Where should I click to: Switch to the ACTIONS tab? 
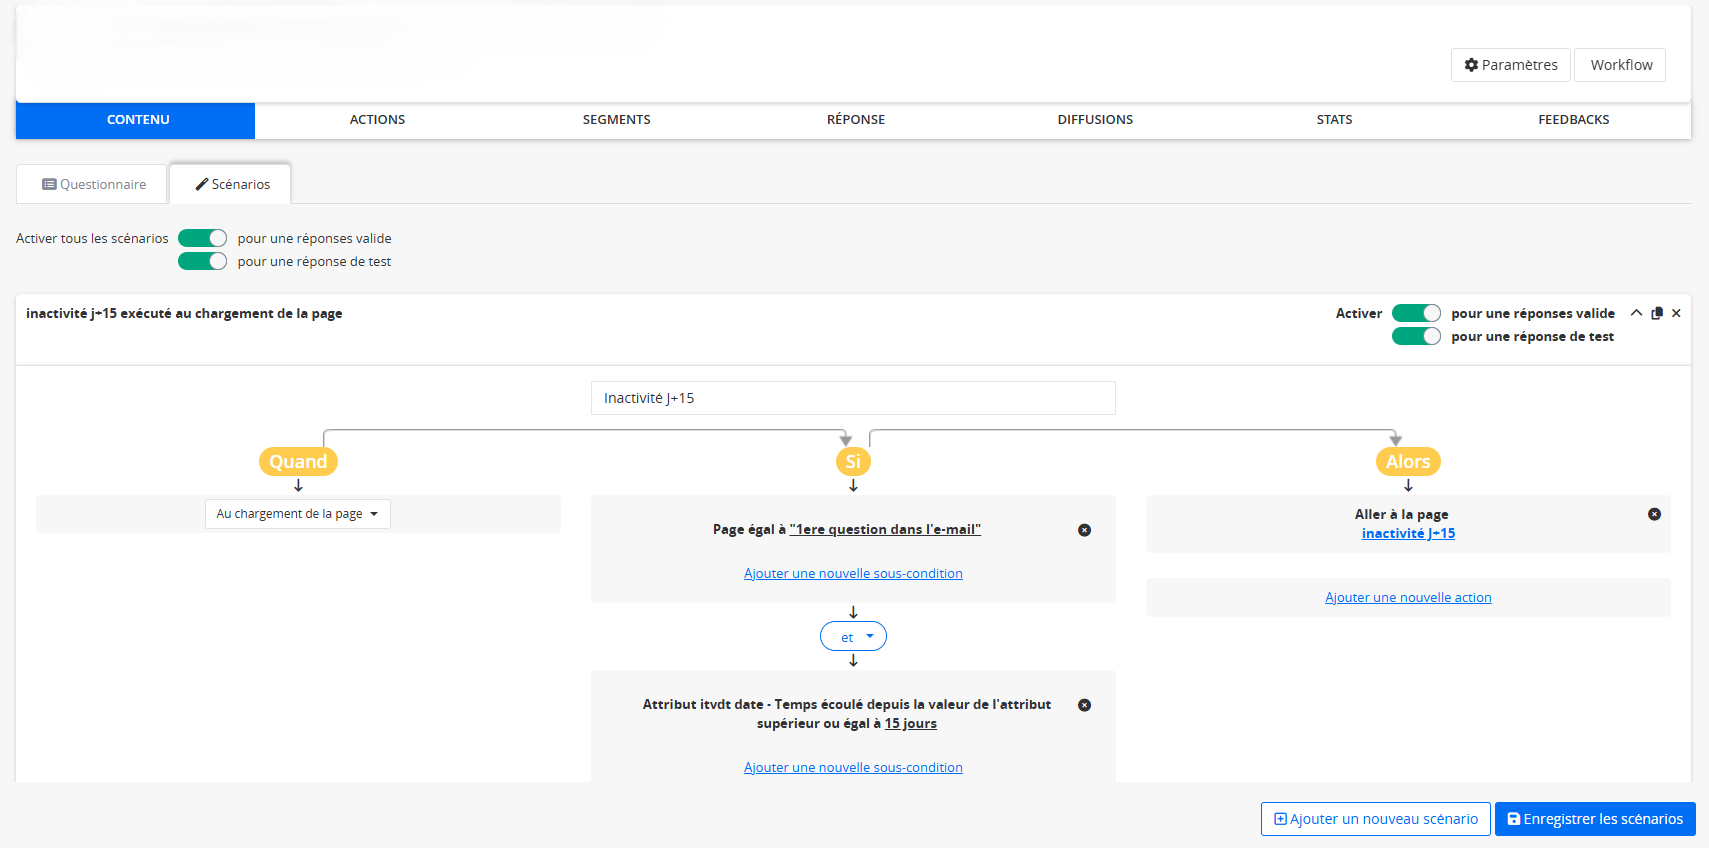377,120
